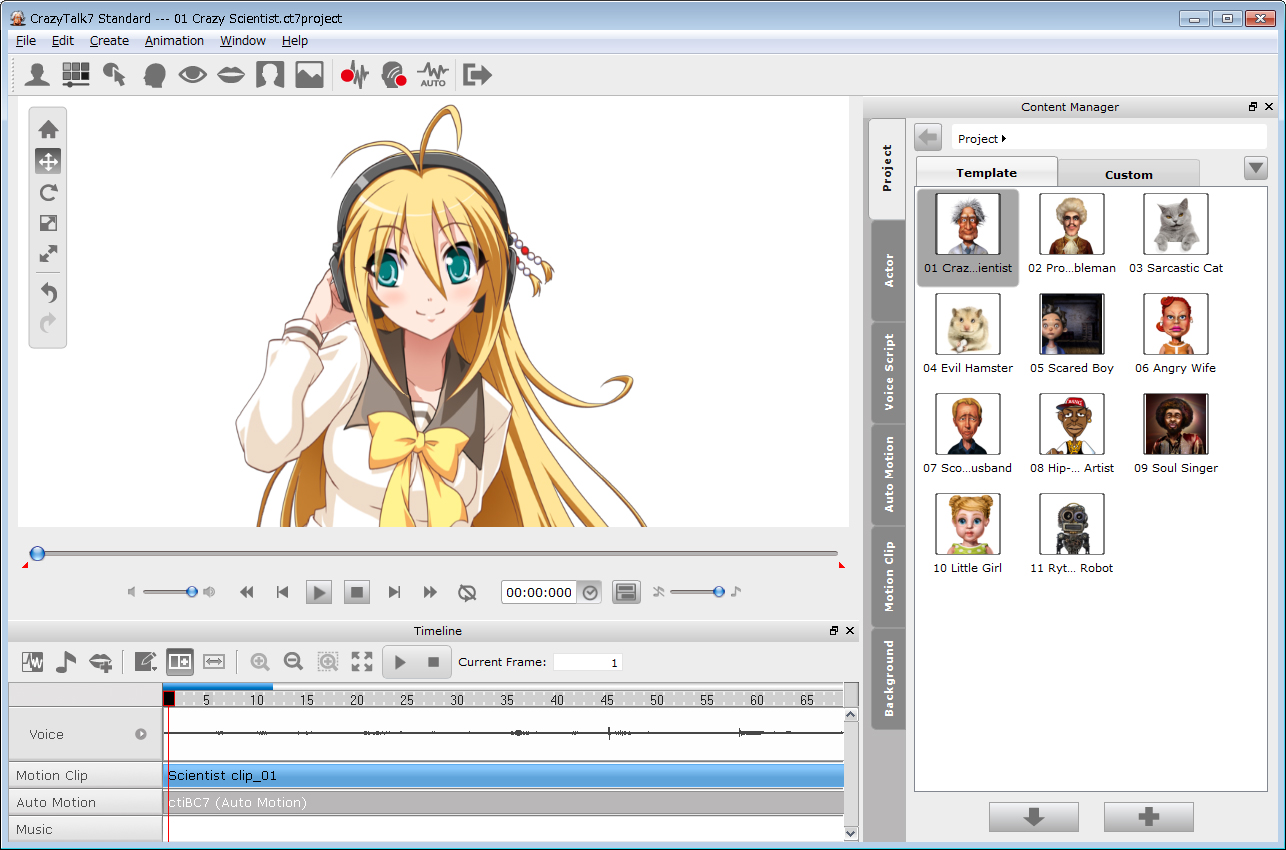Open the Eye settings icon
1286x850 pixels.
coord(192,75)
